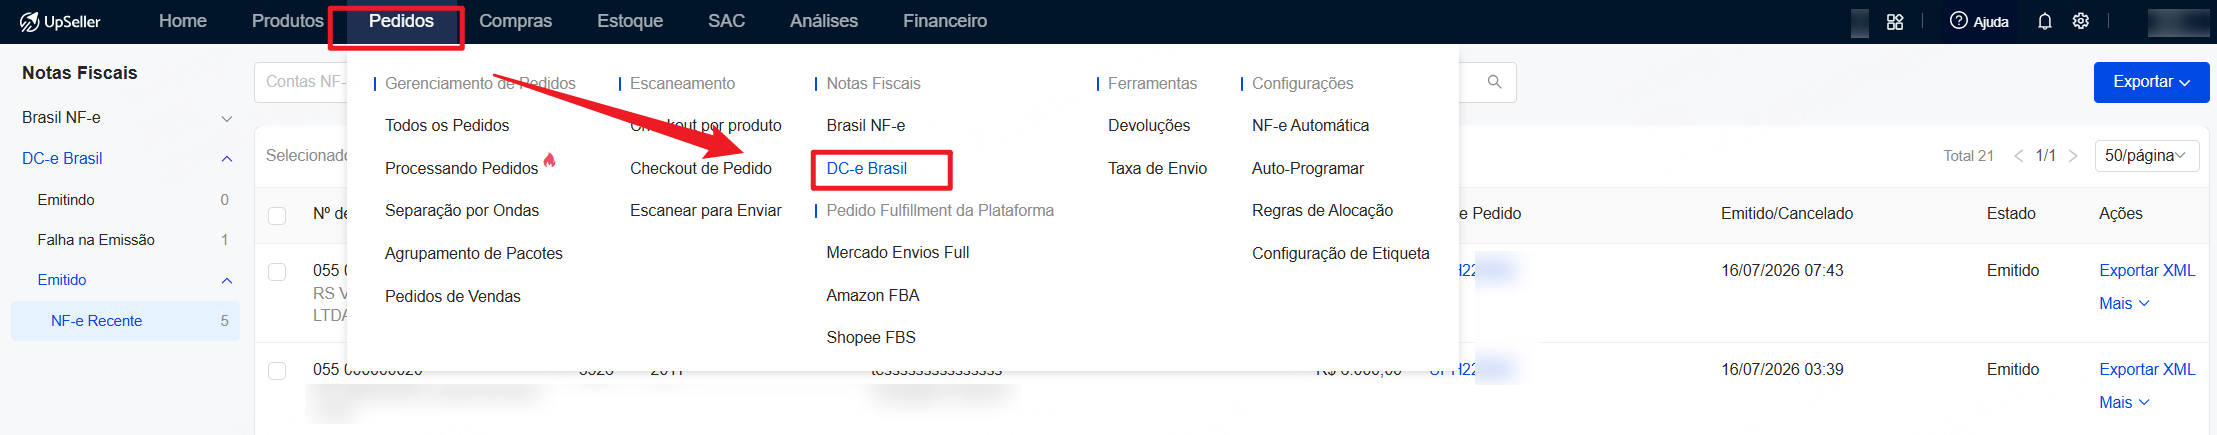Open the notifications bell

[x=2045, y=22]
